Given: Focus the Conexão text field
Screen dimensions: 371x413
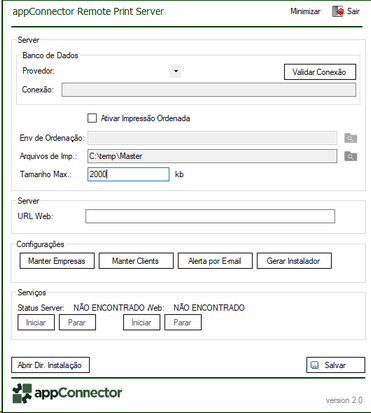Looking at the screenshot, I should pyautogui.click(x=209, y=90).
